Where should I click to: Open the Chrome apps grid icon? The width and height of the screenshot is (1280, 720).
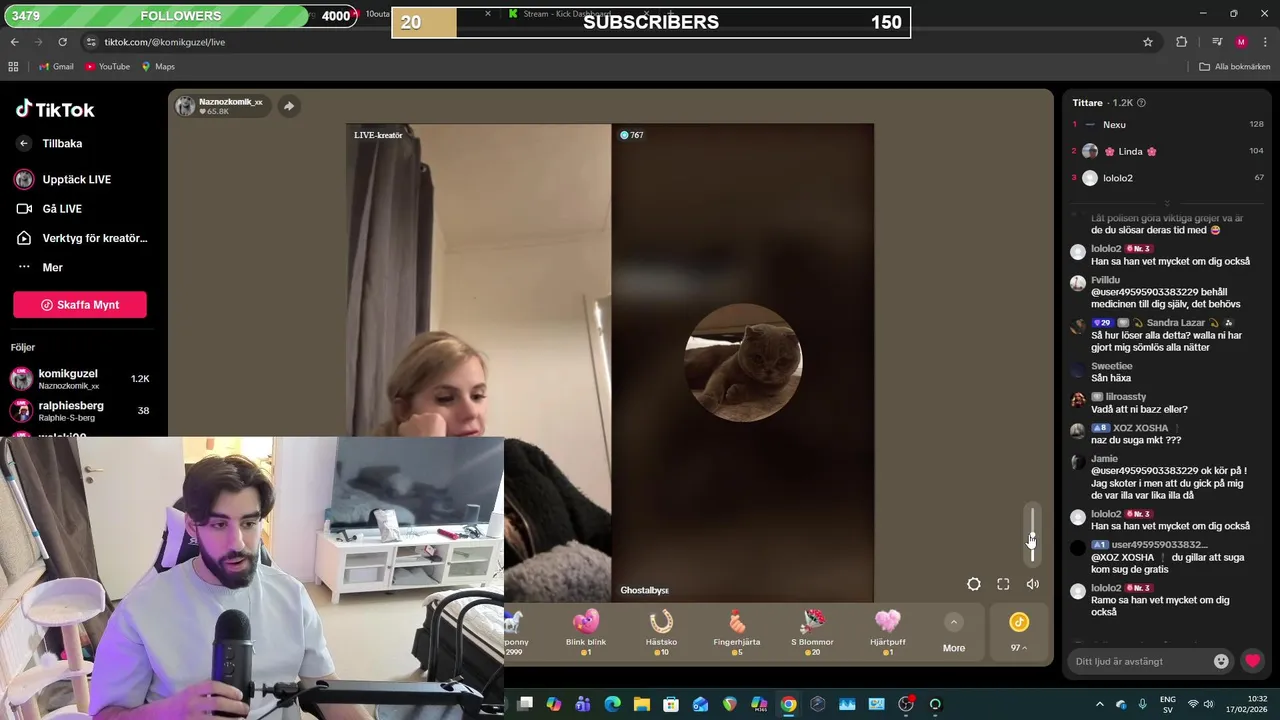13,67
